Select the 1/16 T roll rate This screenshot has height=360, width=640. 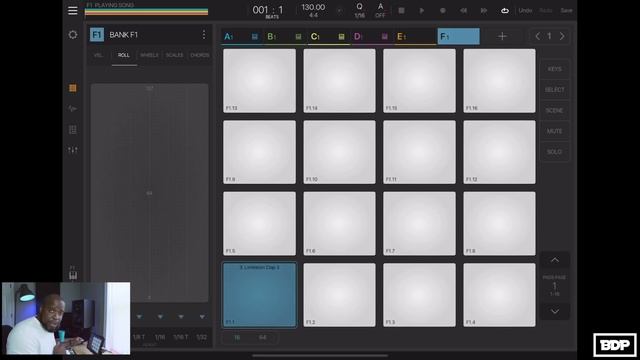[181, 337]
